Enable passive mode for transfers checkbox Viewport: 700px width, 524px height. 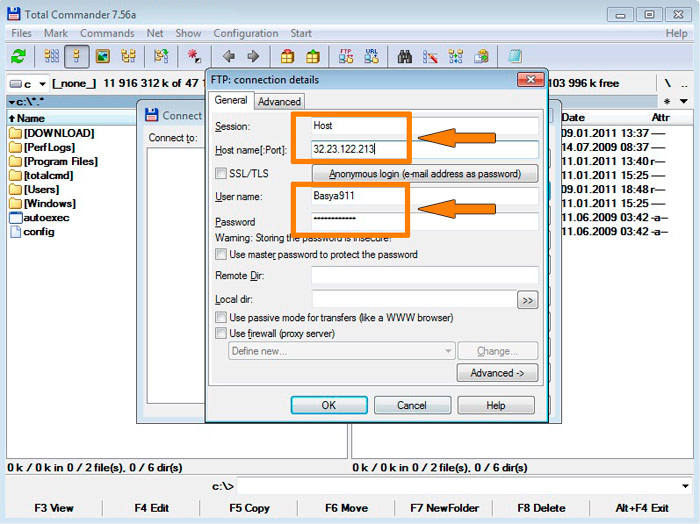(221, 318)
